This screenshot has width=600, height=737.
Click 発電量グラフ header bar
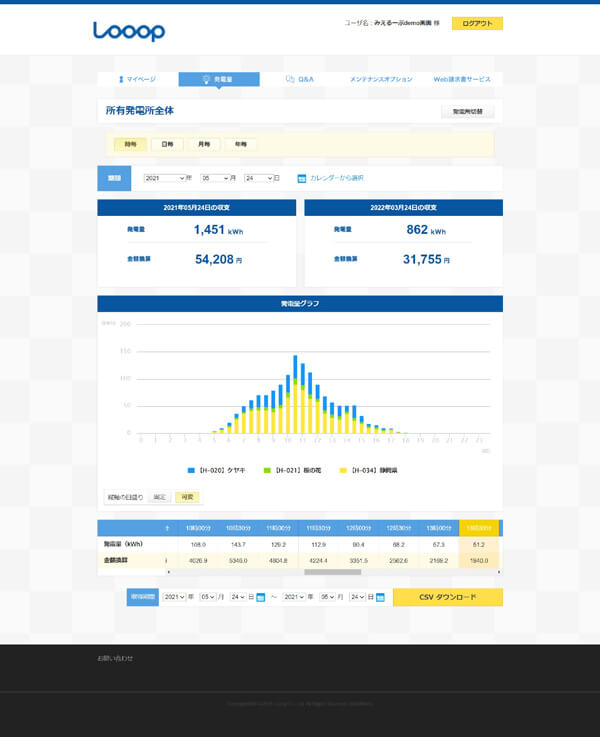[x=300, y=304]
